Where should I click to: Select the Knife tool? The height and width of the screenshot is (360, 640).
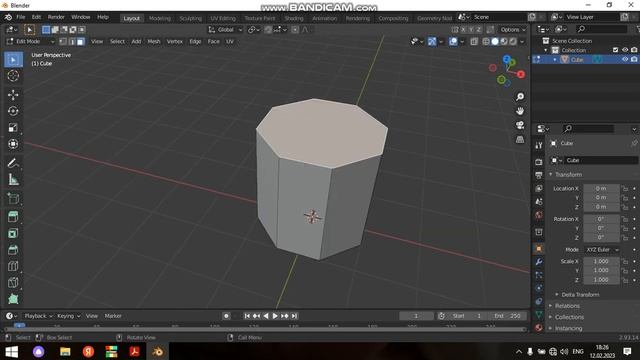click(x=13, y=282)
